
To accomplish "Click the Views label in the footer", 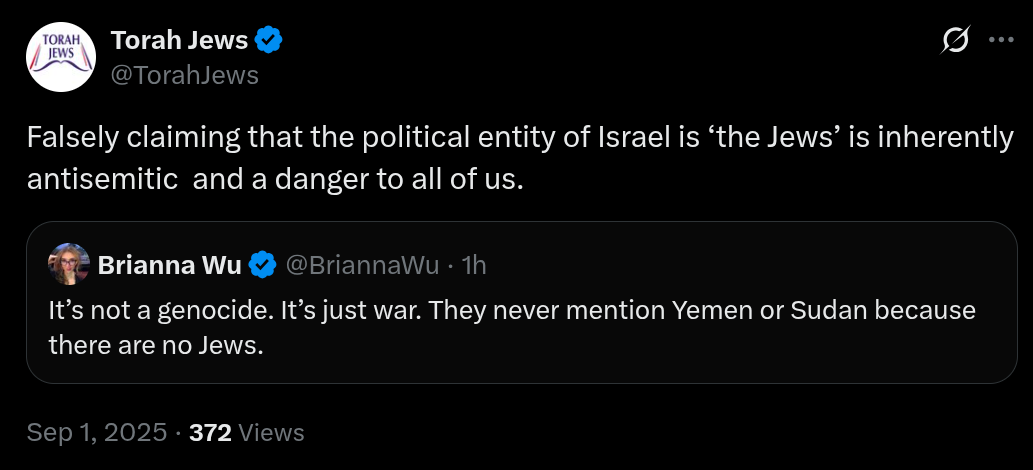I will [x=272, y=432].
